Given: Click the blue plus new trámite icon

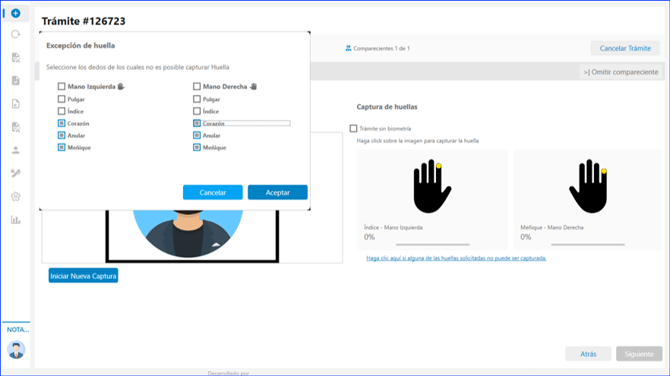Looking at the screenshot, I should pyautogui.click(x=16, y=13).
